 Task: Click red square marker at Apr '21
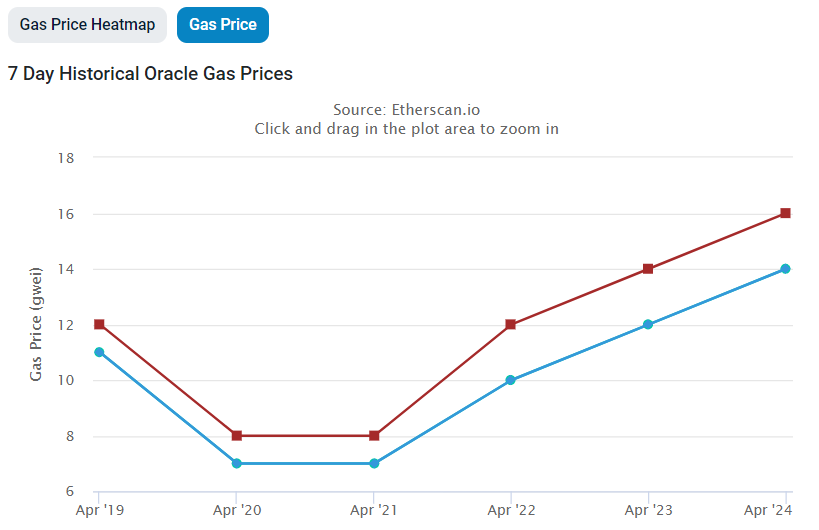click(374, 436)
